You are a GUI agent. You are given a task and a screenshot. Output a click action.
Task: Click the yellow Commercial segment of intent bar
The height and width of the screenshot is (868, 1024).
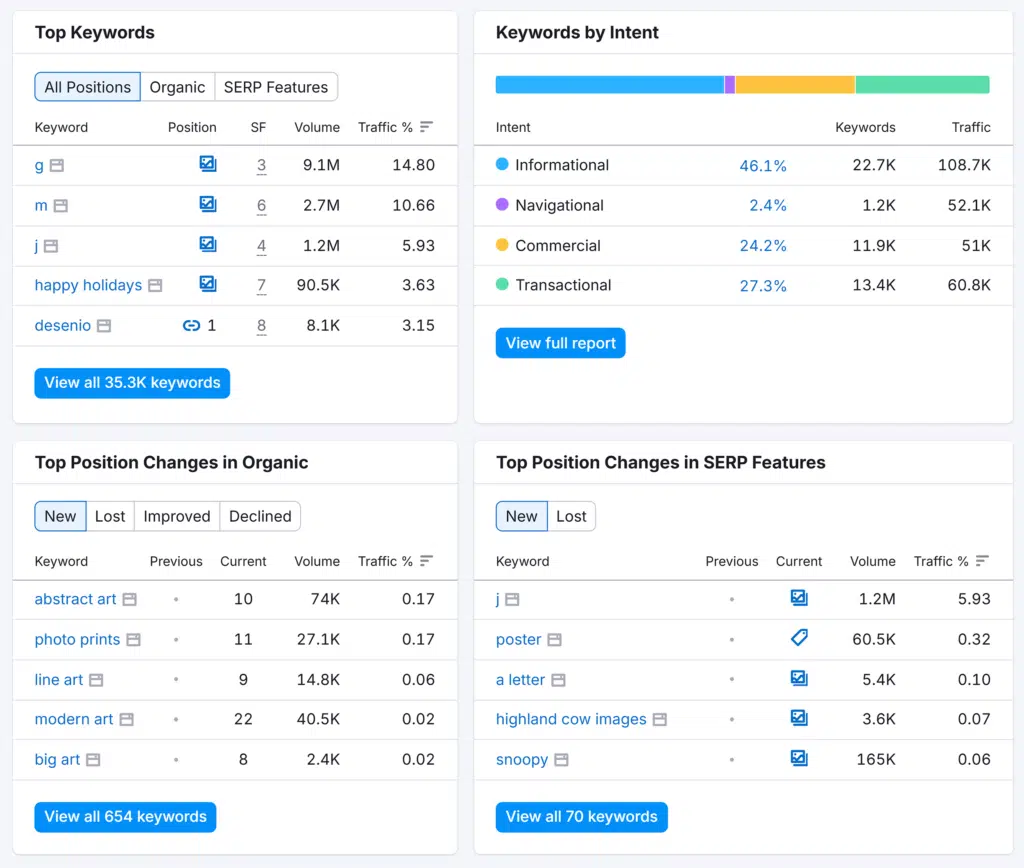(x=795, y=85)
